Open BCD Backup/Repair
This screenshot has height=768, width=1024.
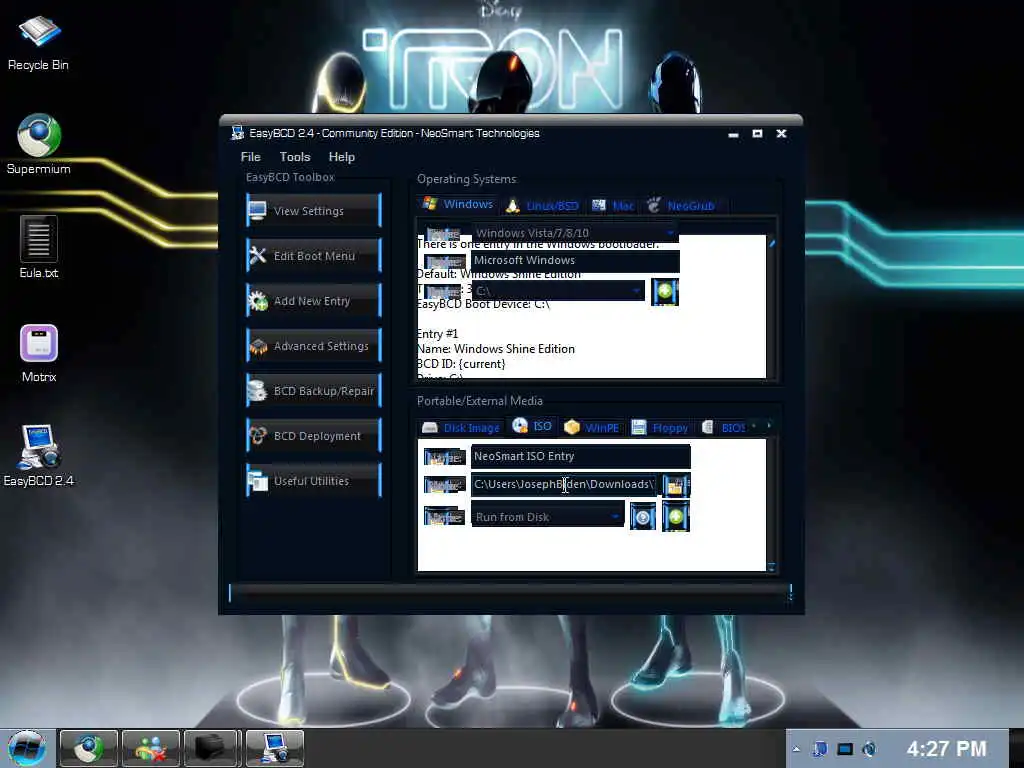tap(314, 391)
